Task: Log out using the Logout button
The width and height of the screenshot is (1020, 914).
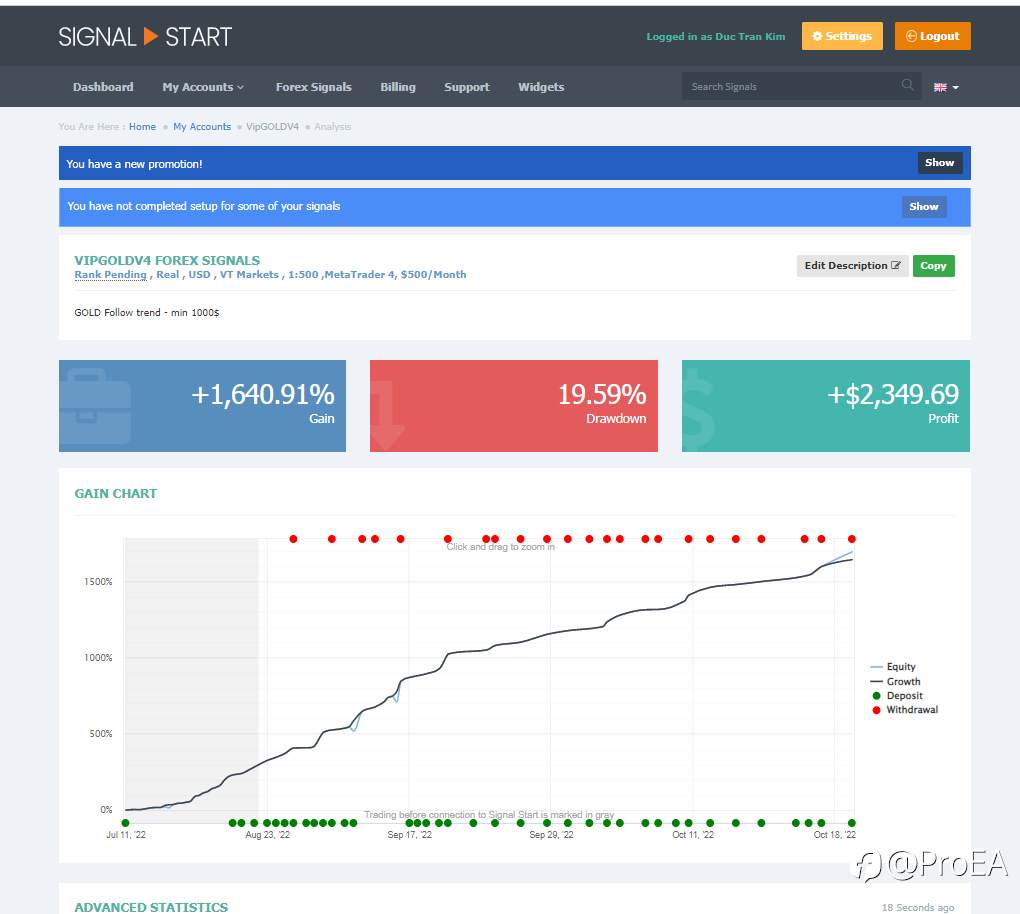Action: 932,36
